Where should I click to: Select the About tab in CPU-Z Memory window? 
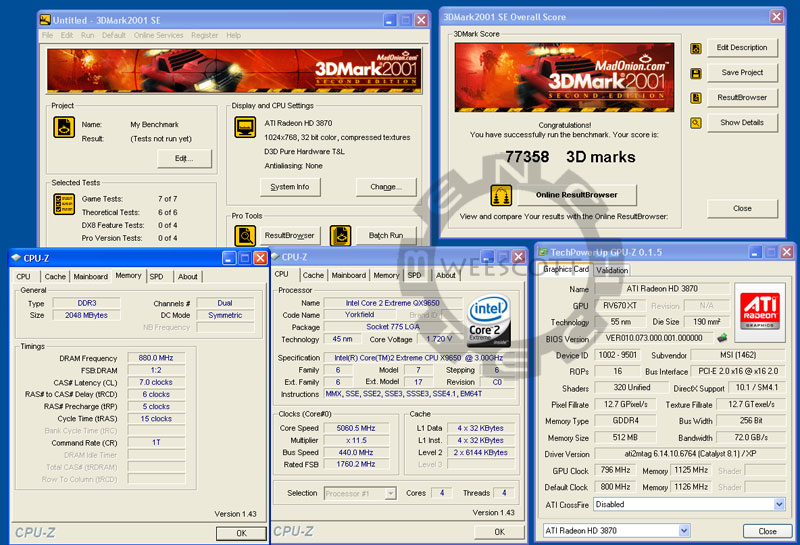click(187, 277)
